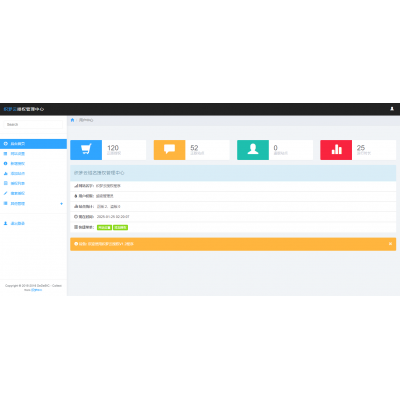Click the red bar chart tile showing 25
This screenshot has width=400, height=400.
pos(358,150)
